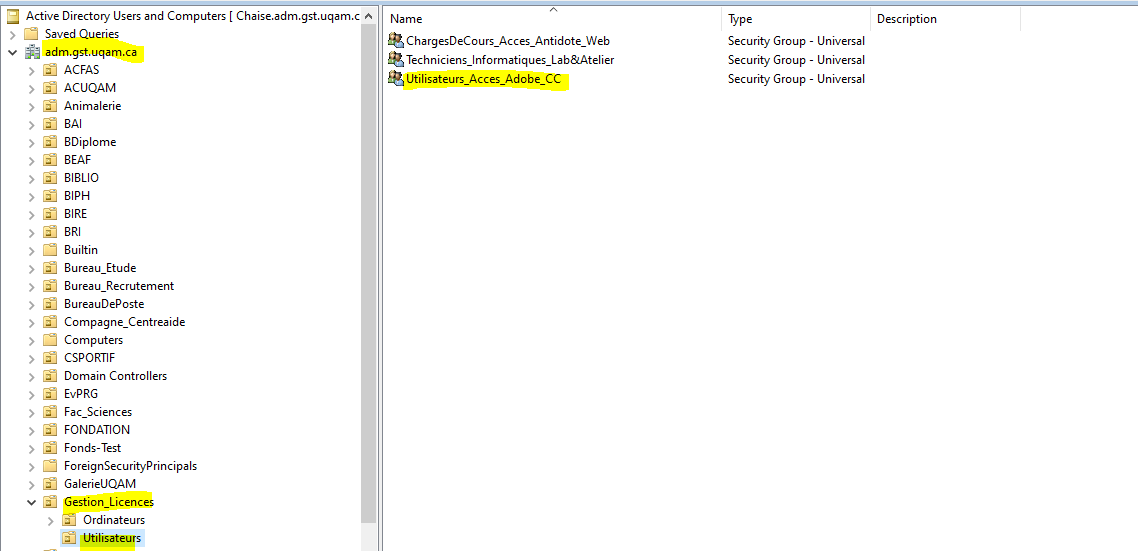Sort list by Description column header
Viewport: 1138px width, 551px height.
(946, 19)
